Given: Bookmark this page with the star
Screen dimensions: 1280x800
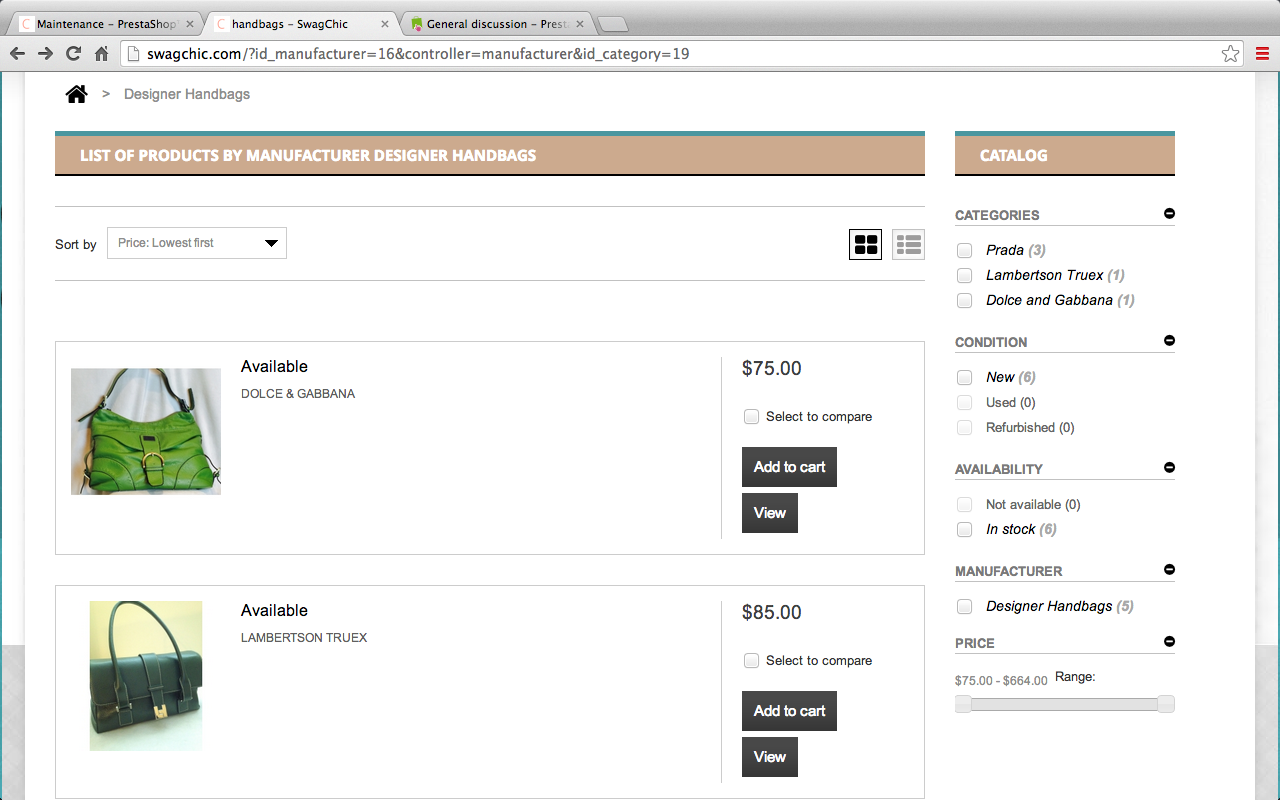Looking at the screenshot, I should [1230, 54].
